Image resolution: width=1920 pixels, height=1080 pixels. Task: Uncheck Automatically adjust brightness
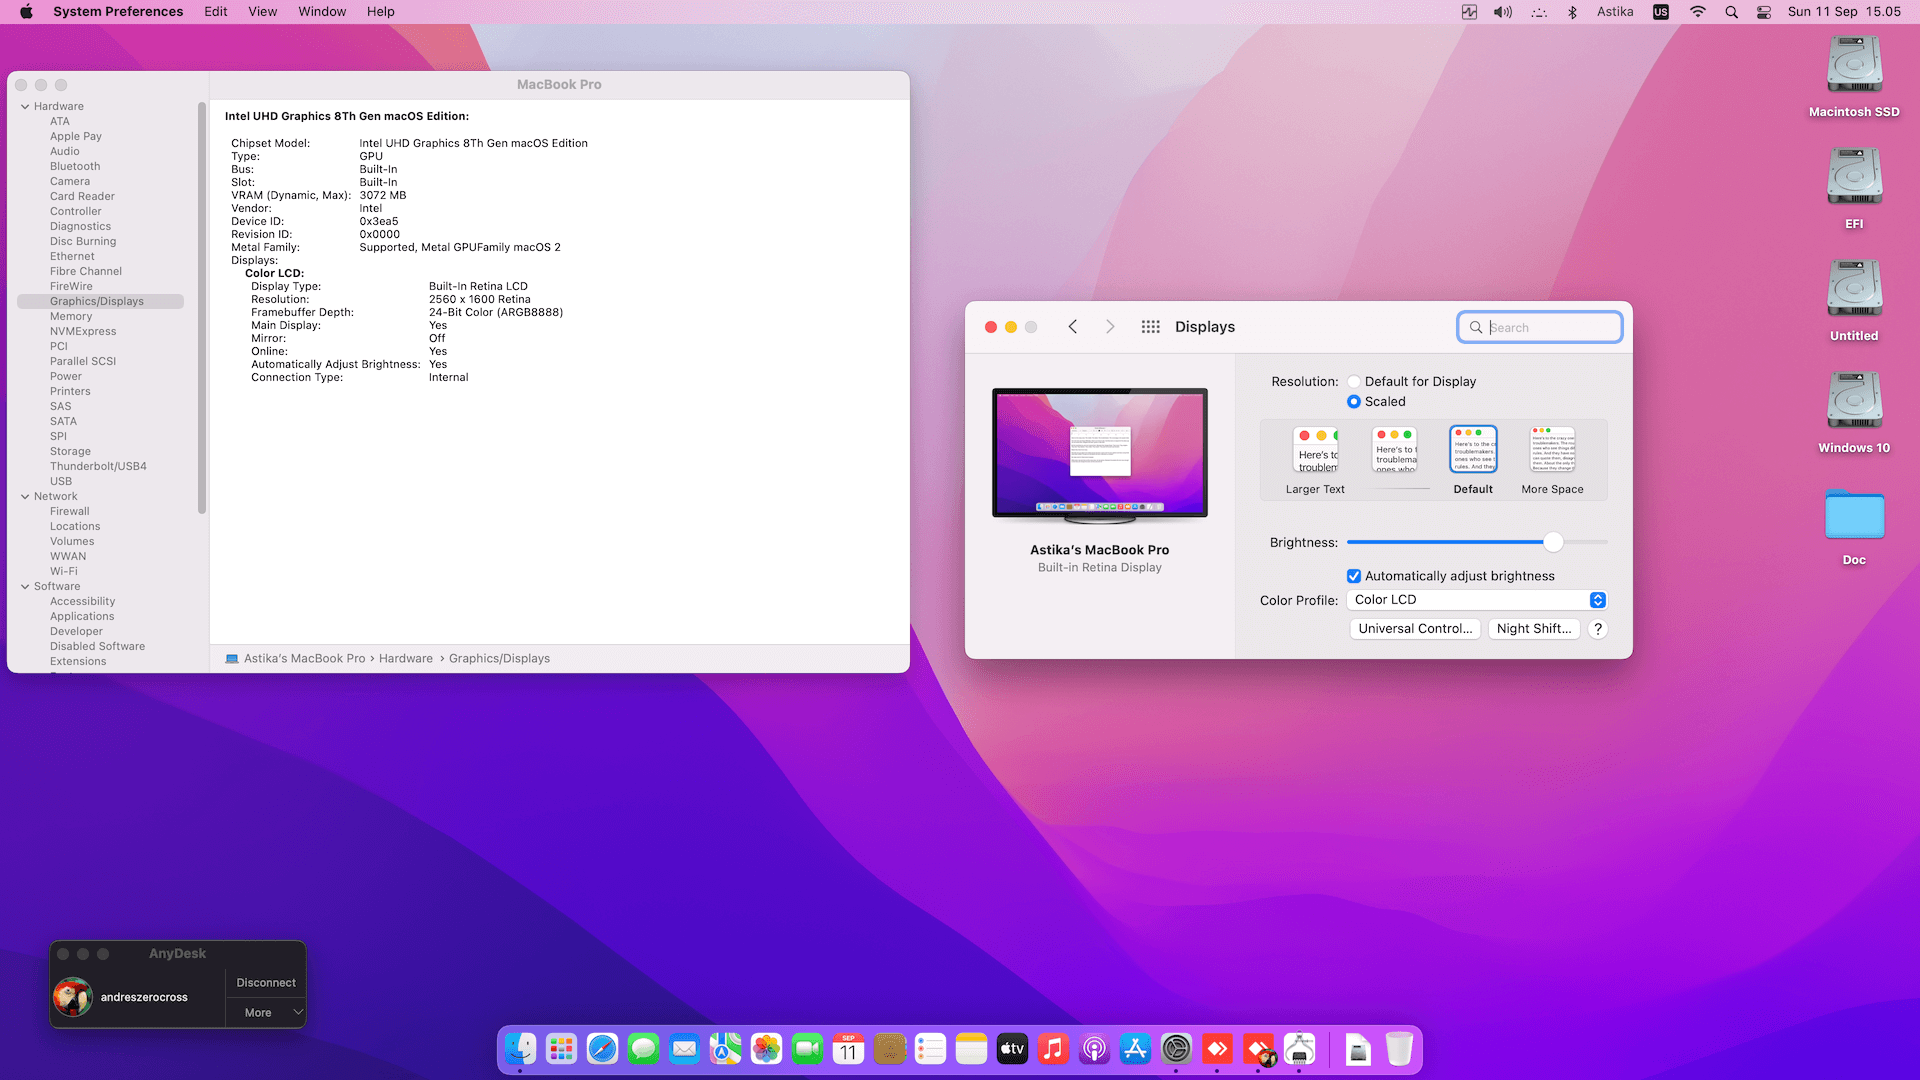point(1354,576)
